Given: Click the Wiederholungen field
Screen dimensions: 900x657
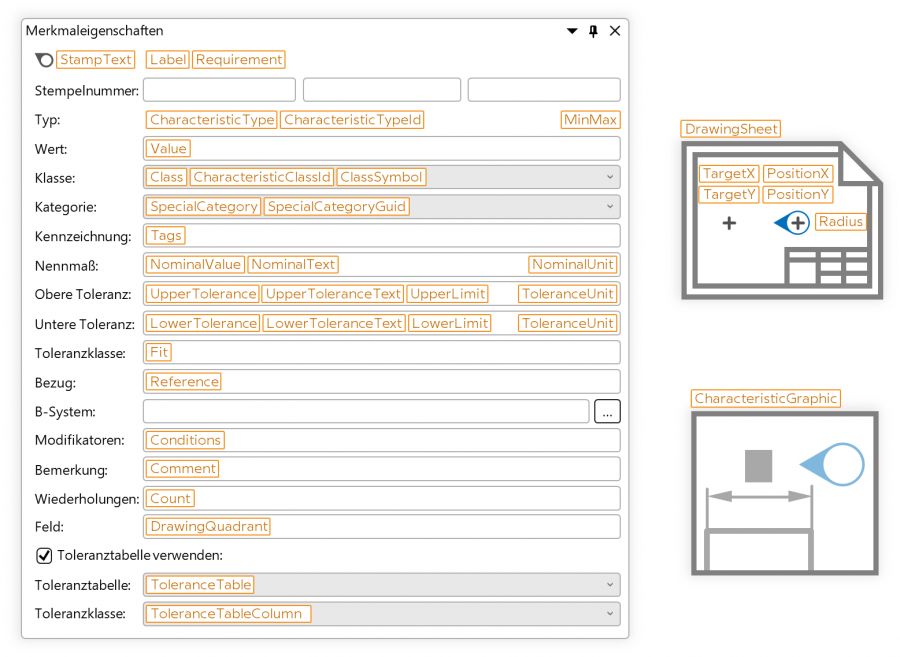Looking at the screenshot, I should coord(382,498).
